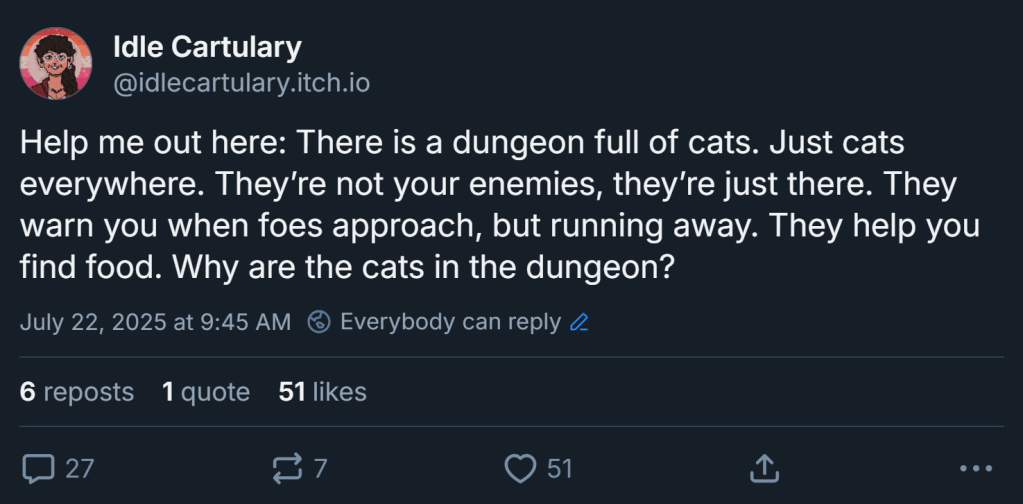
Task: View the 6 reposts list
Action: point(76,392)
